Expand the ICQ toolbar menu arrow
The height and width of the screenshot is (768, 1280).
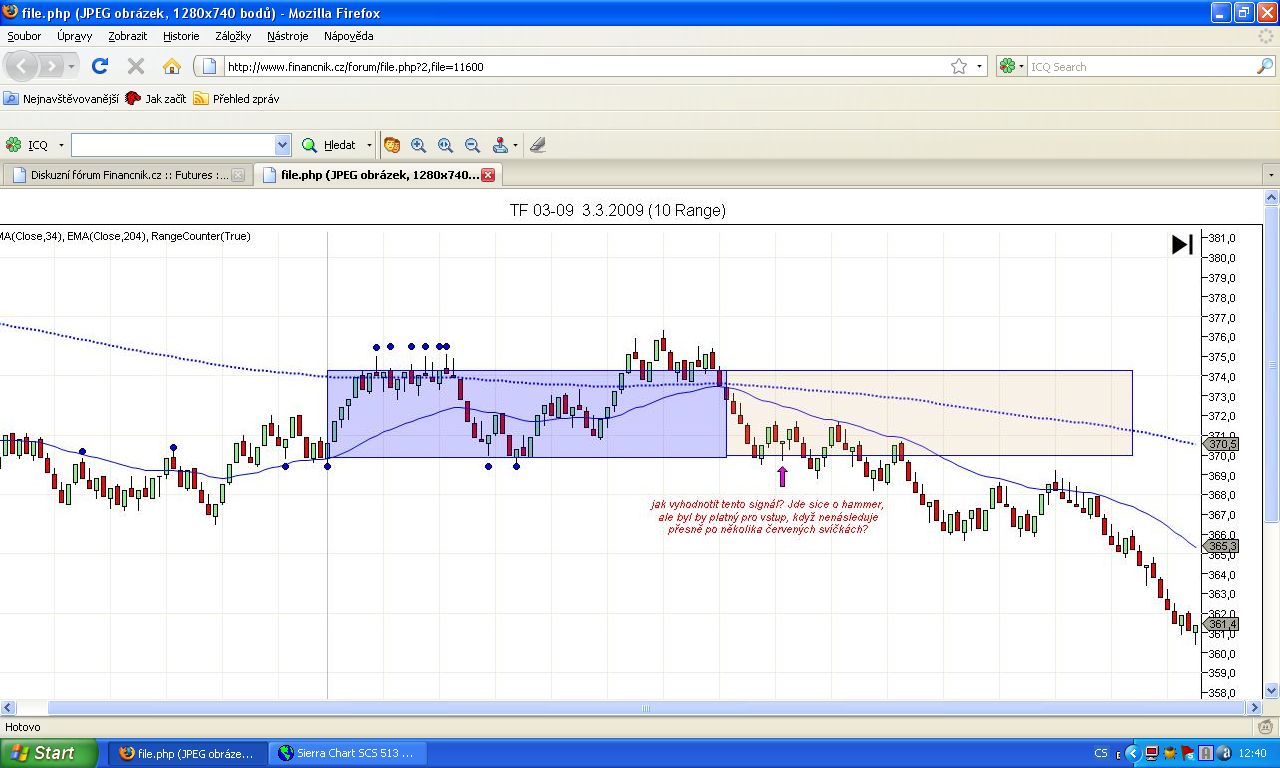coord(61,145)
